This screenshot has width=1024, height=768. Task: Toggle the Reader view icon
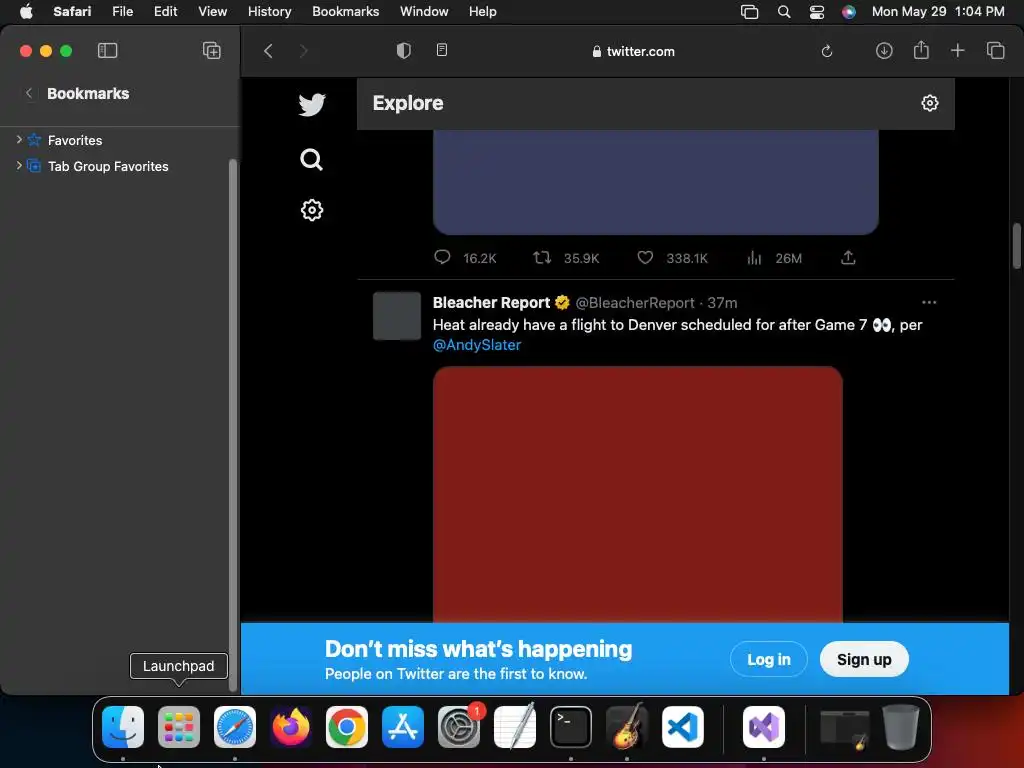coord(442,50)
